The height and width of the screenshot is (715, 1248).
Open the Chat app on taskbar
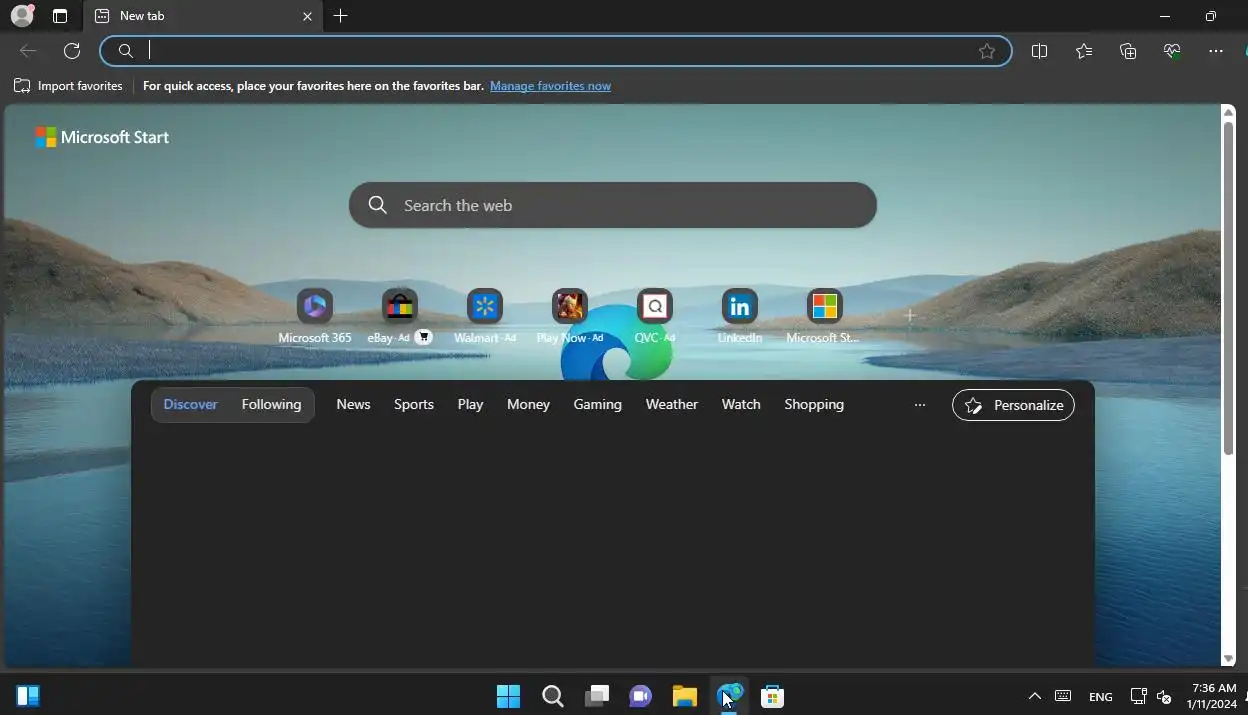tap(640, 696)
